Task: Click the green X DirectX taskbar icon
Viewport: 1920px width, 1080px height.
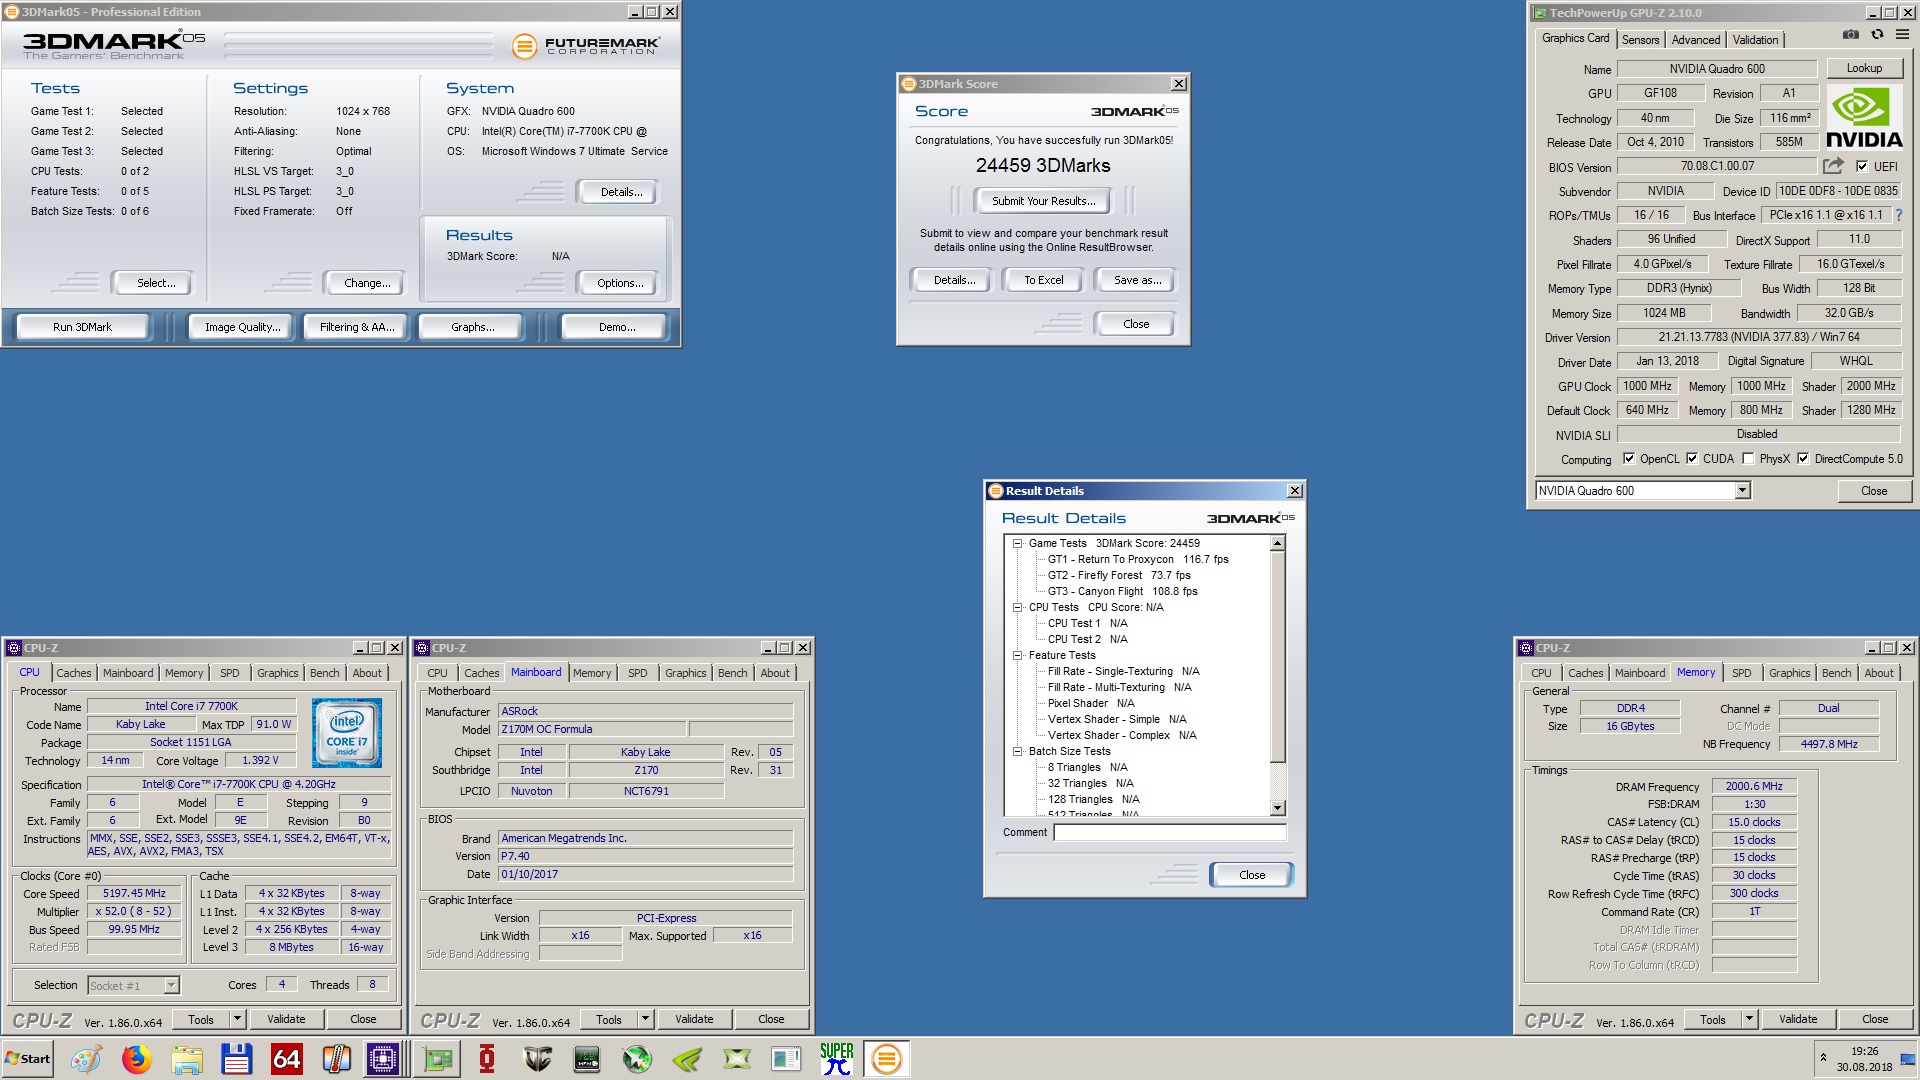Action: 737,1059
